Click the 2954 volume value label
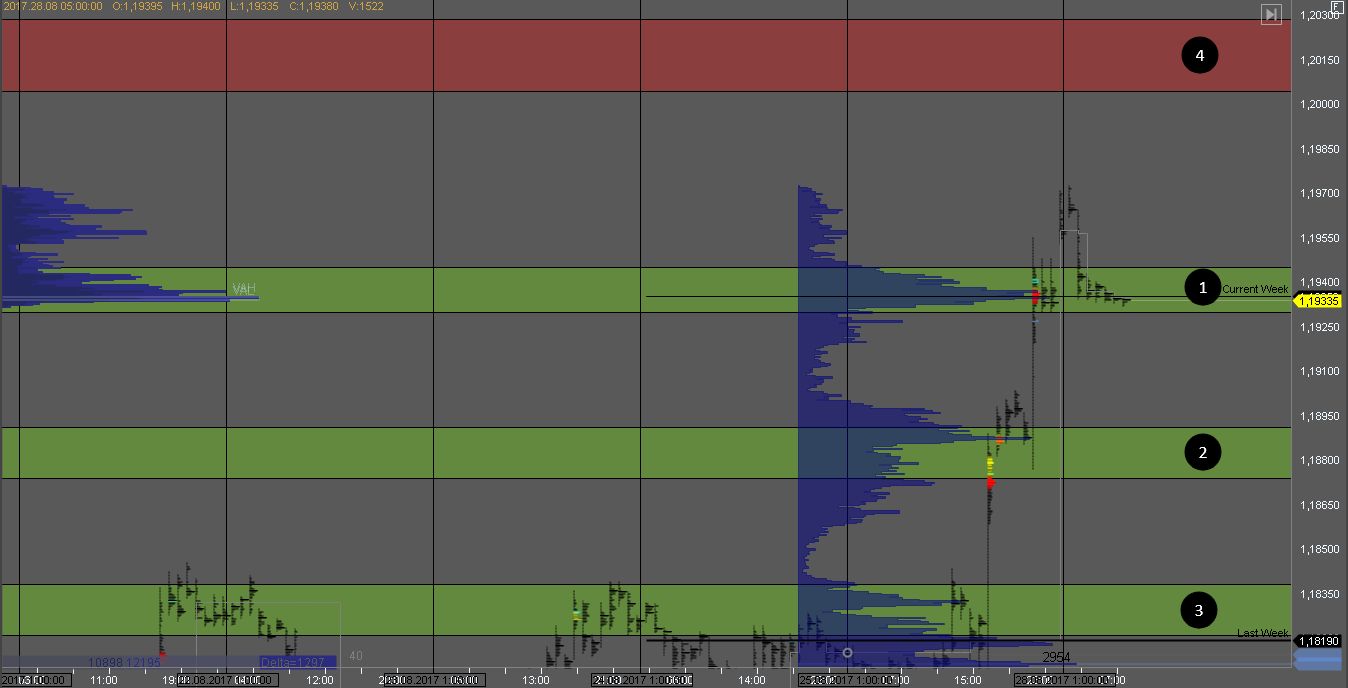1348x688 pixels. [1056, 657]
